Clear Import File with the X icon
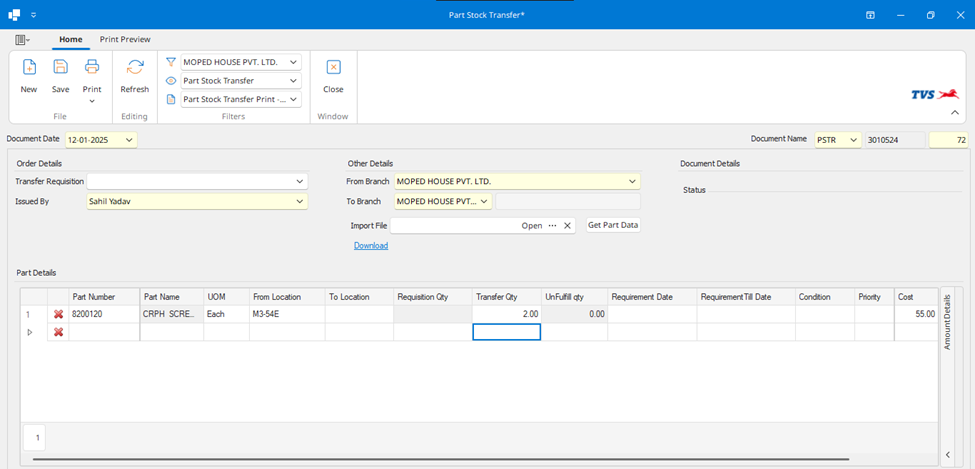This screenshot has height=469, width=975. pyautogui.click(x=567, y=226)
